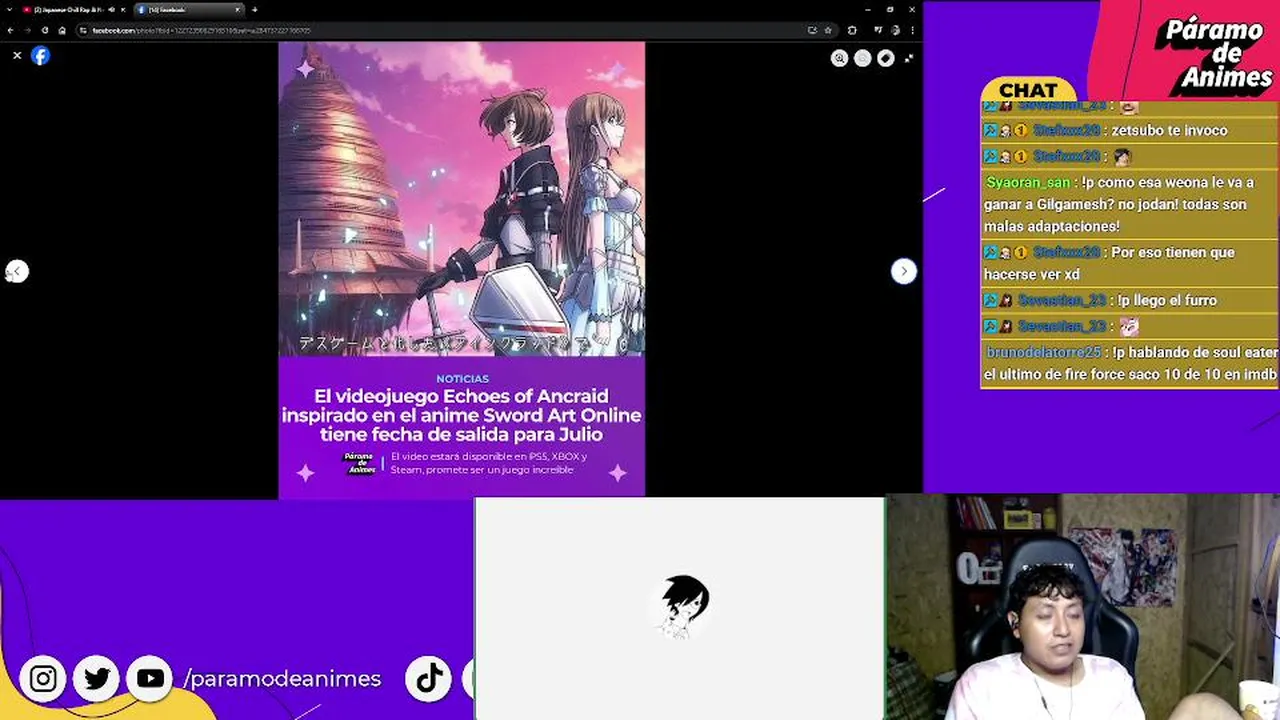The height and width of the screenshot is (720, 1280).
Task: Open a new browser tab
Action: coord(255,10)
